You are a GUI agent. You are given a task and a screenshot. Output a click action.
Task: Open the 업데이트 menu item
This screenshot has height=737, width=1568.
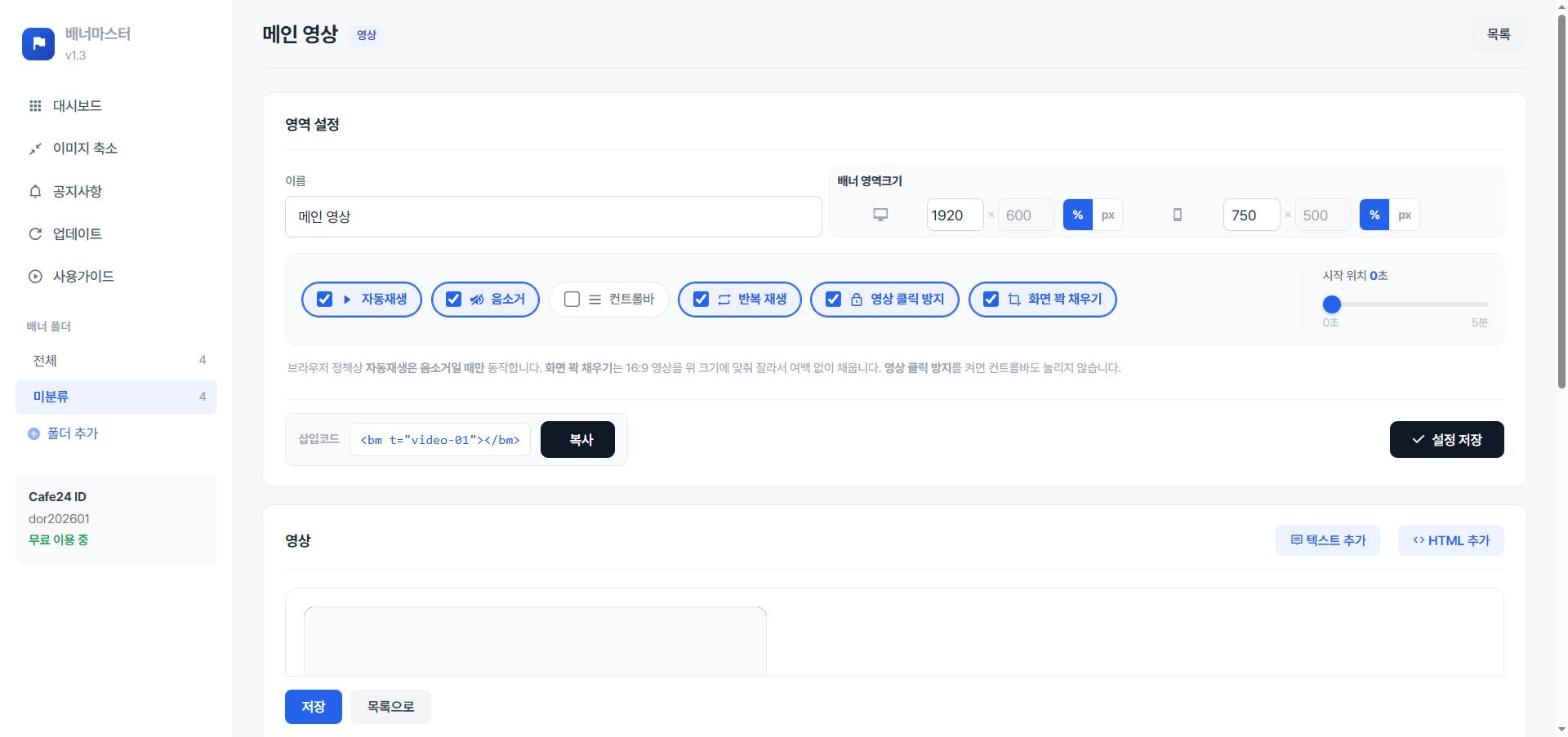(x=116, y=234)
